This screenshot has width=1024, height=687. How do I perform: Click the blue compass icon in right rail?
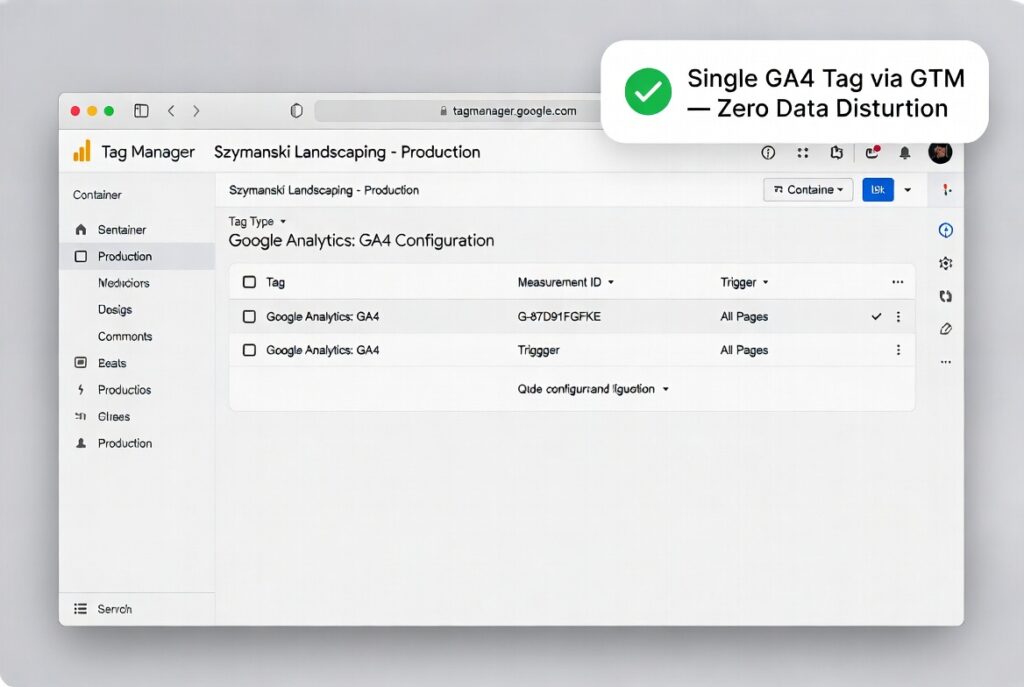[945, 230]
